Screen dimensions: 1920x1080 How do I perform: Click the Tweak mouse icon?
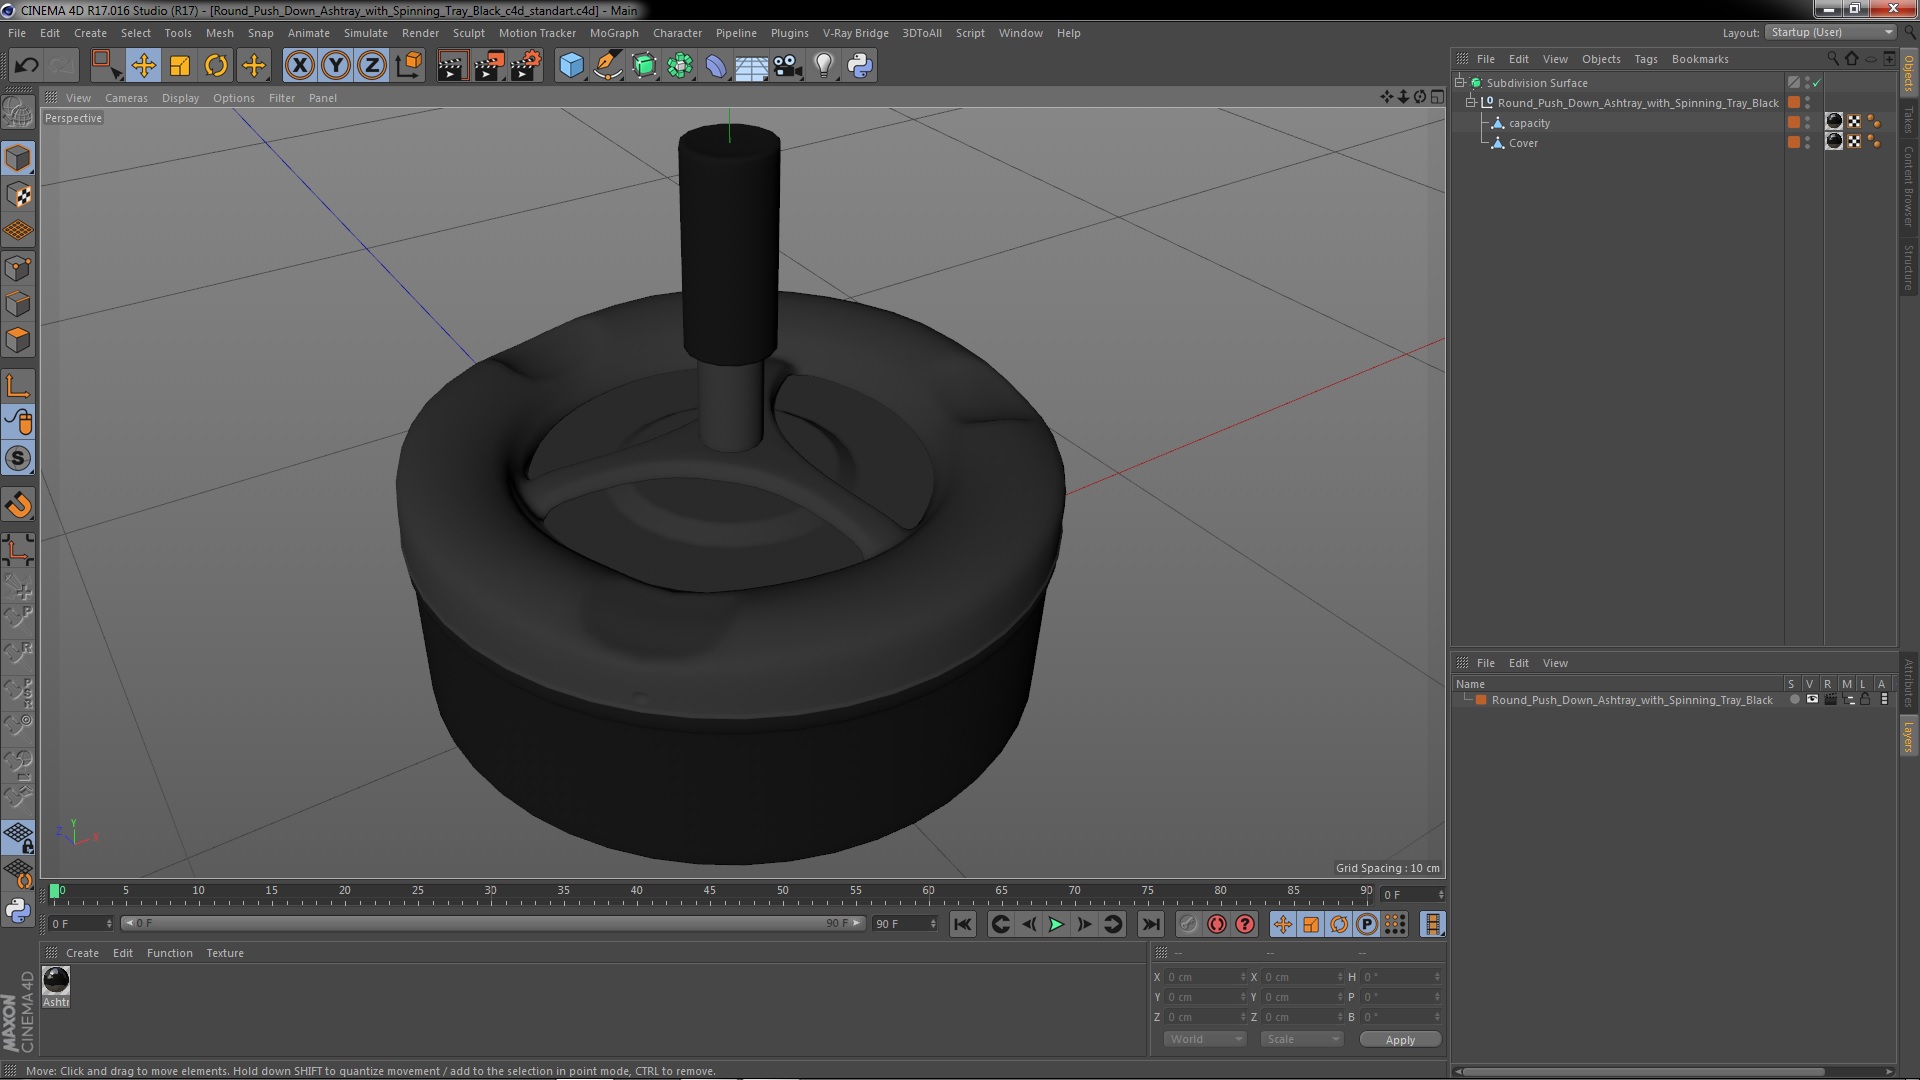pyautogui.click(x=18, y=422)
